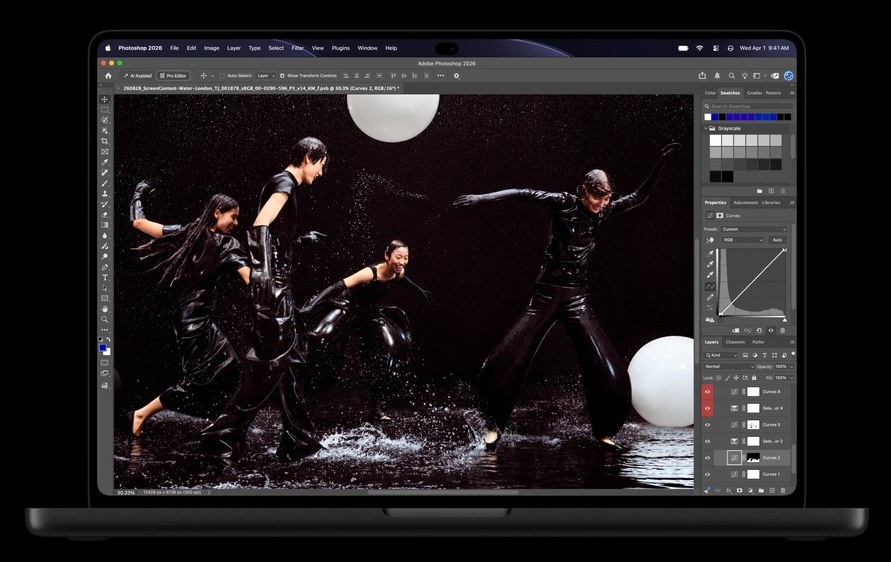891x562 pixels.
Task: Select the Rectangle shape tool
Action: click(105, 298)
